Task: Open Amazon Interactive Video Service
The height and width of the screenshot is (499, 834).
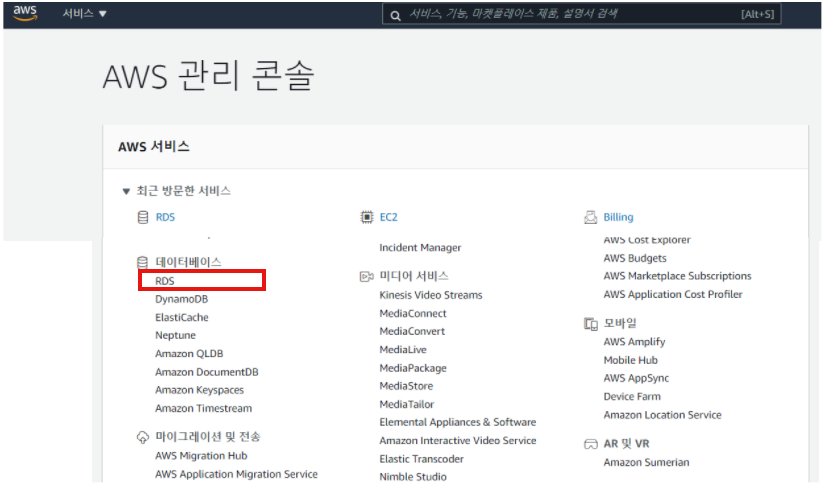Action: tap(457, 440)
